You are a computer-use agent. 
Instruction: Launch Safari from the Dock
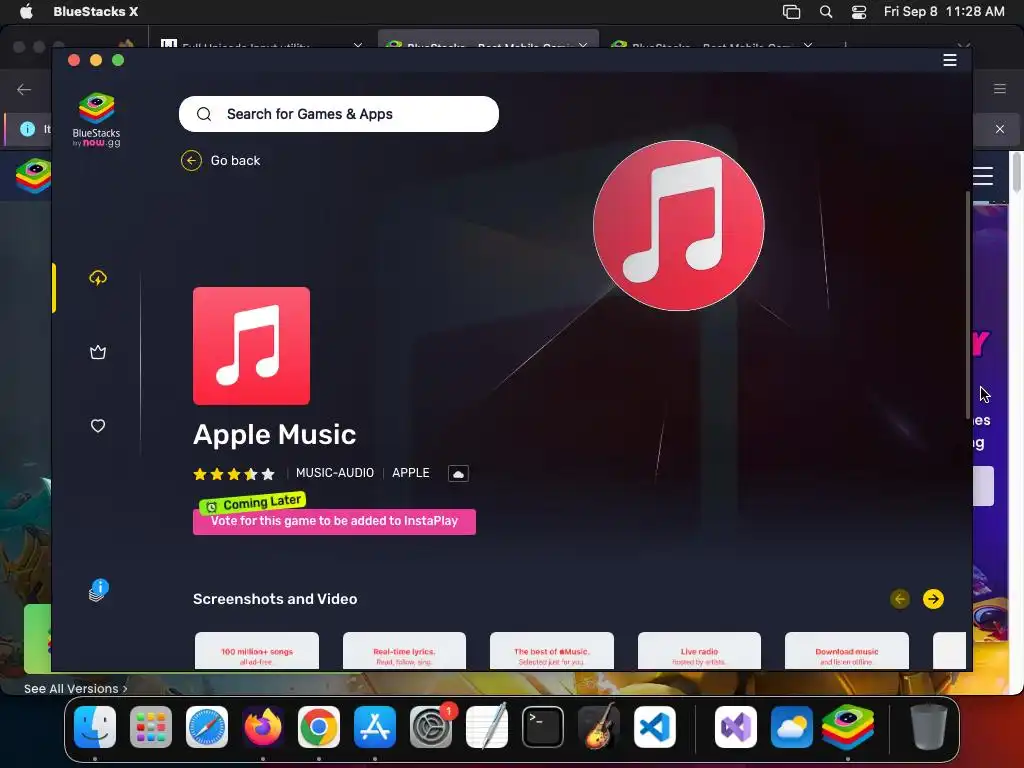tap(207, 727)
